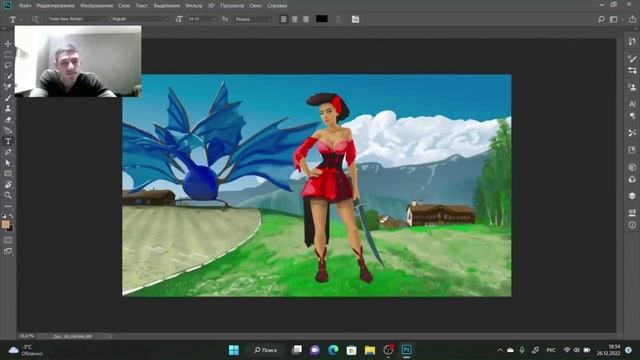Click the РУС language indicator
The height and width of the screenshot is (360, 640).
(551, 350)
